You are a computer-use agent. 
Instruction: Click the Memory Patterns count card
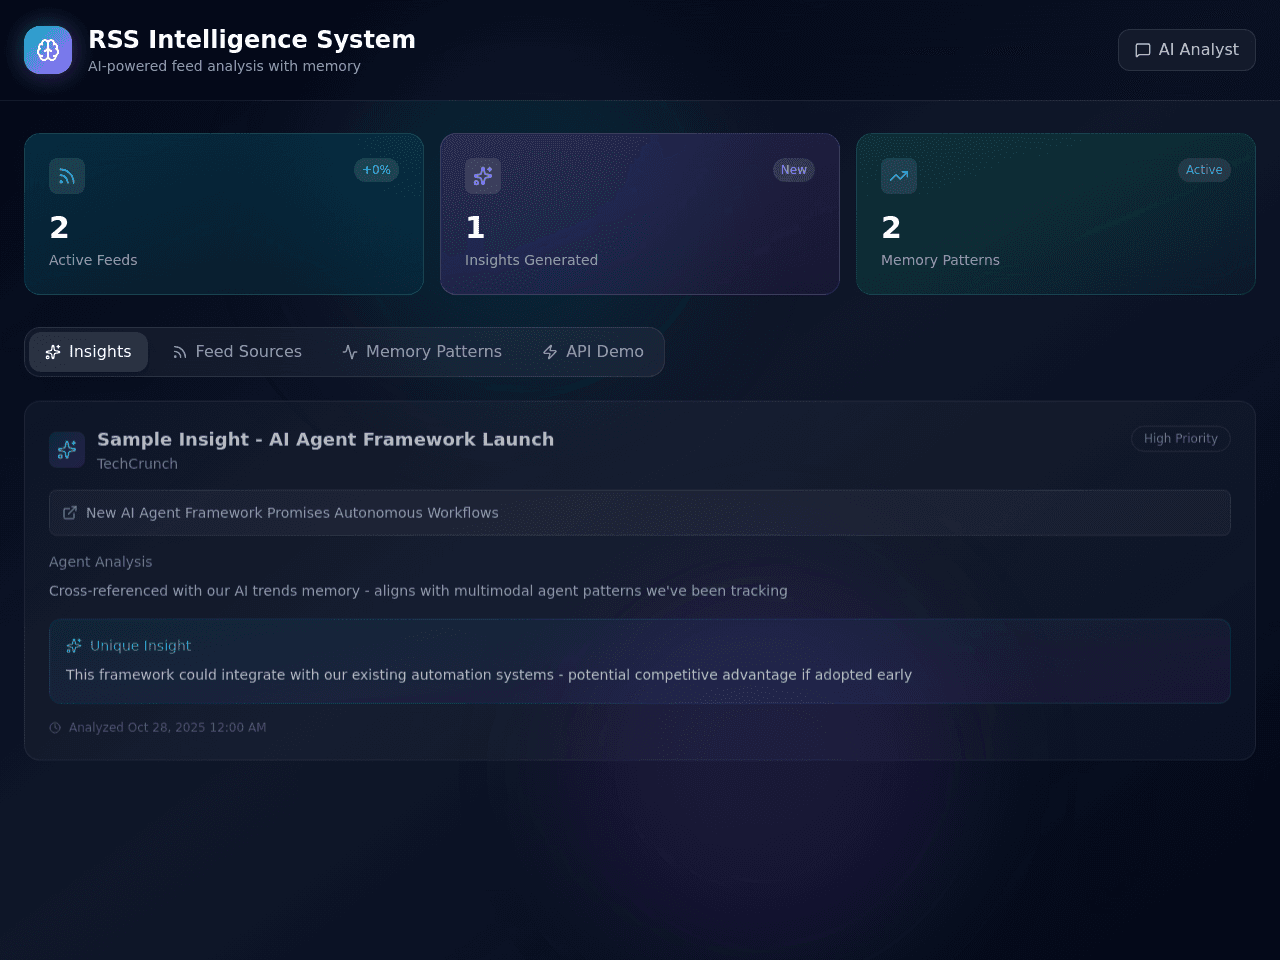(x=1056, y=214)
